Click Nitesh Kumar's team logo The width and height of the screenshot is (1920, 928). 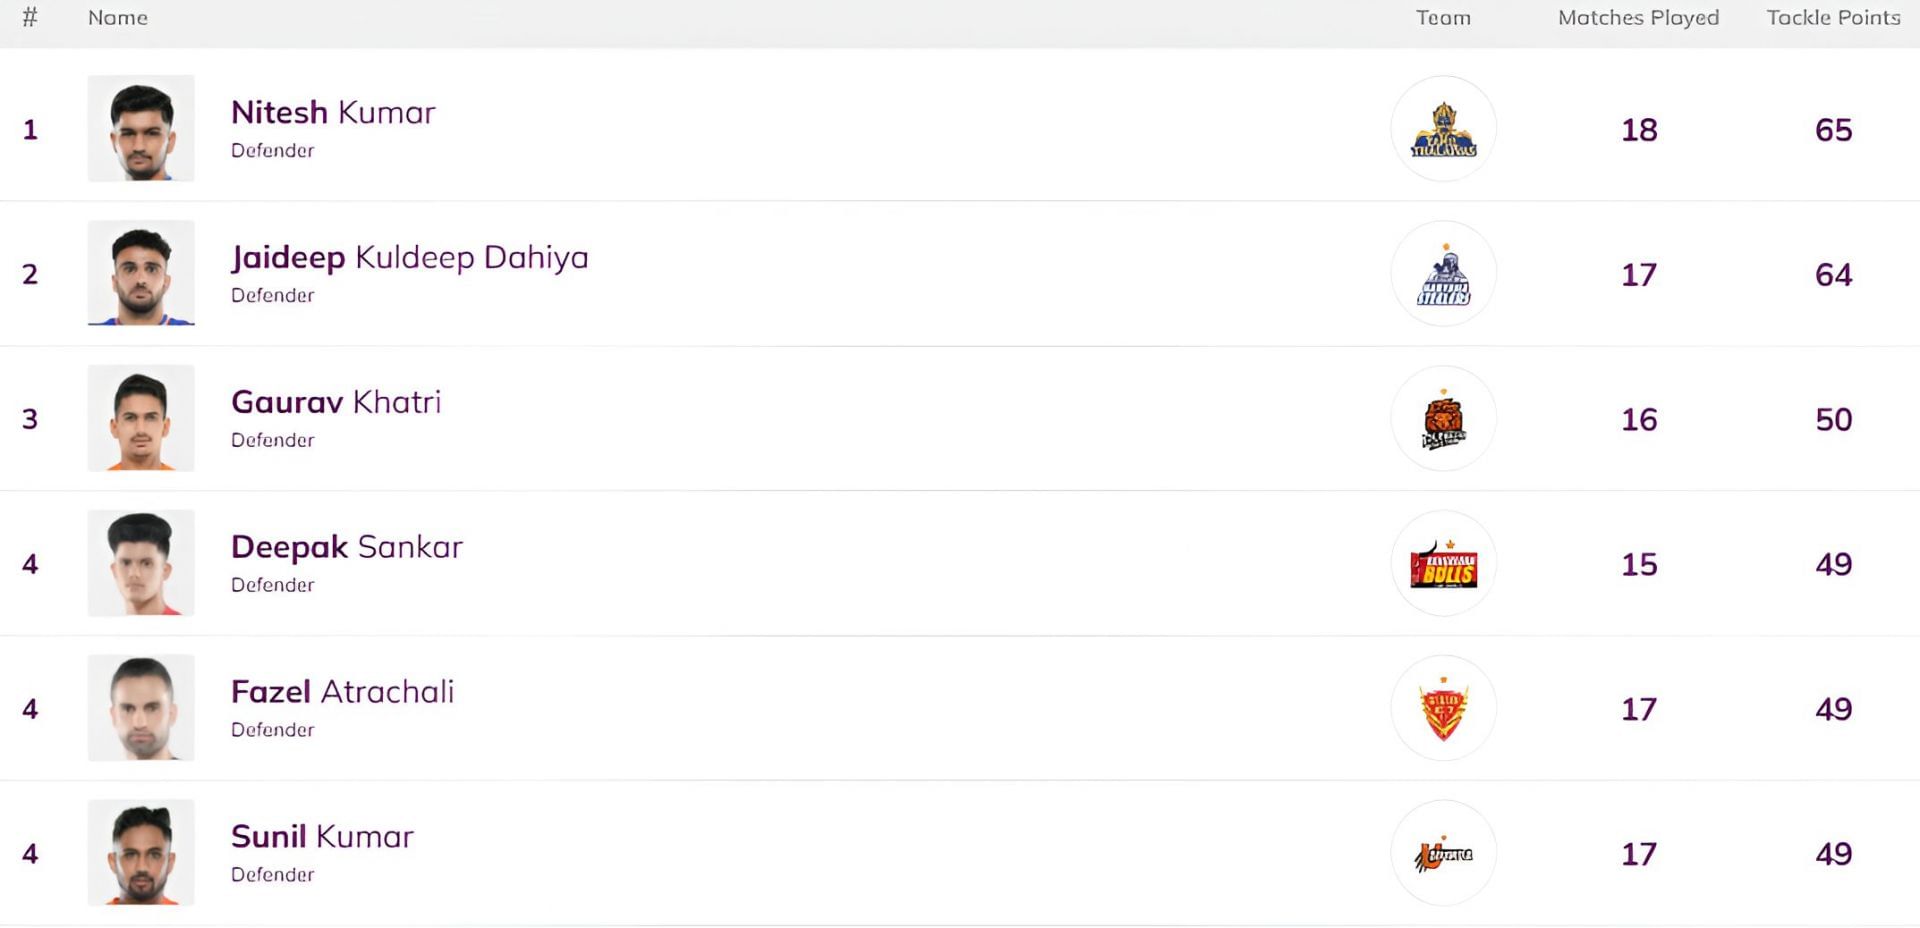coord(1443,129)
